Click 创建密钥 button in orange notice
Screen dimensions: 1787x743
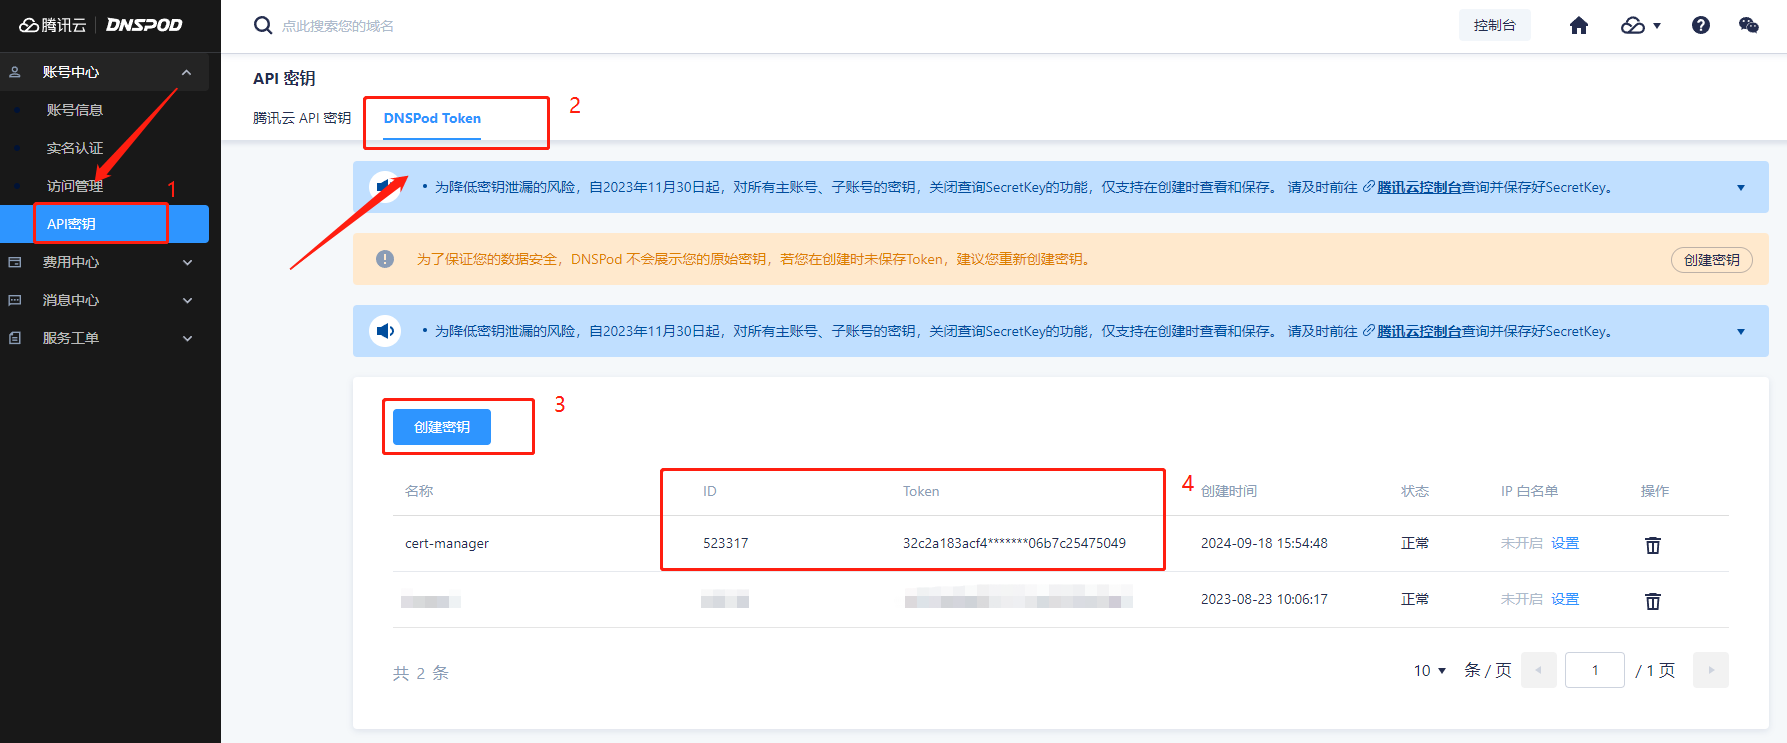[x=1712, y=260]
